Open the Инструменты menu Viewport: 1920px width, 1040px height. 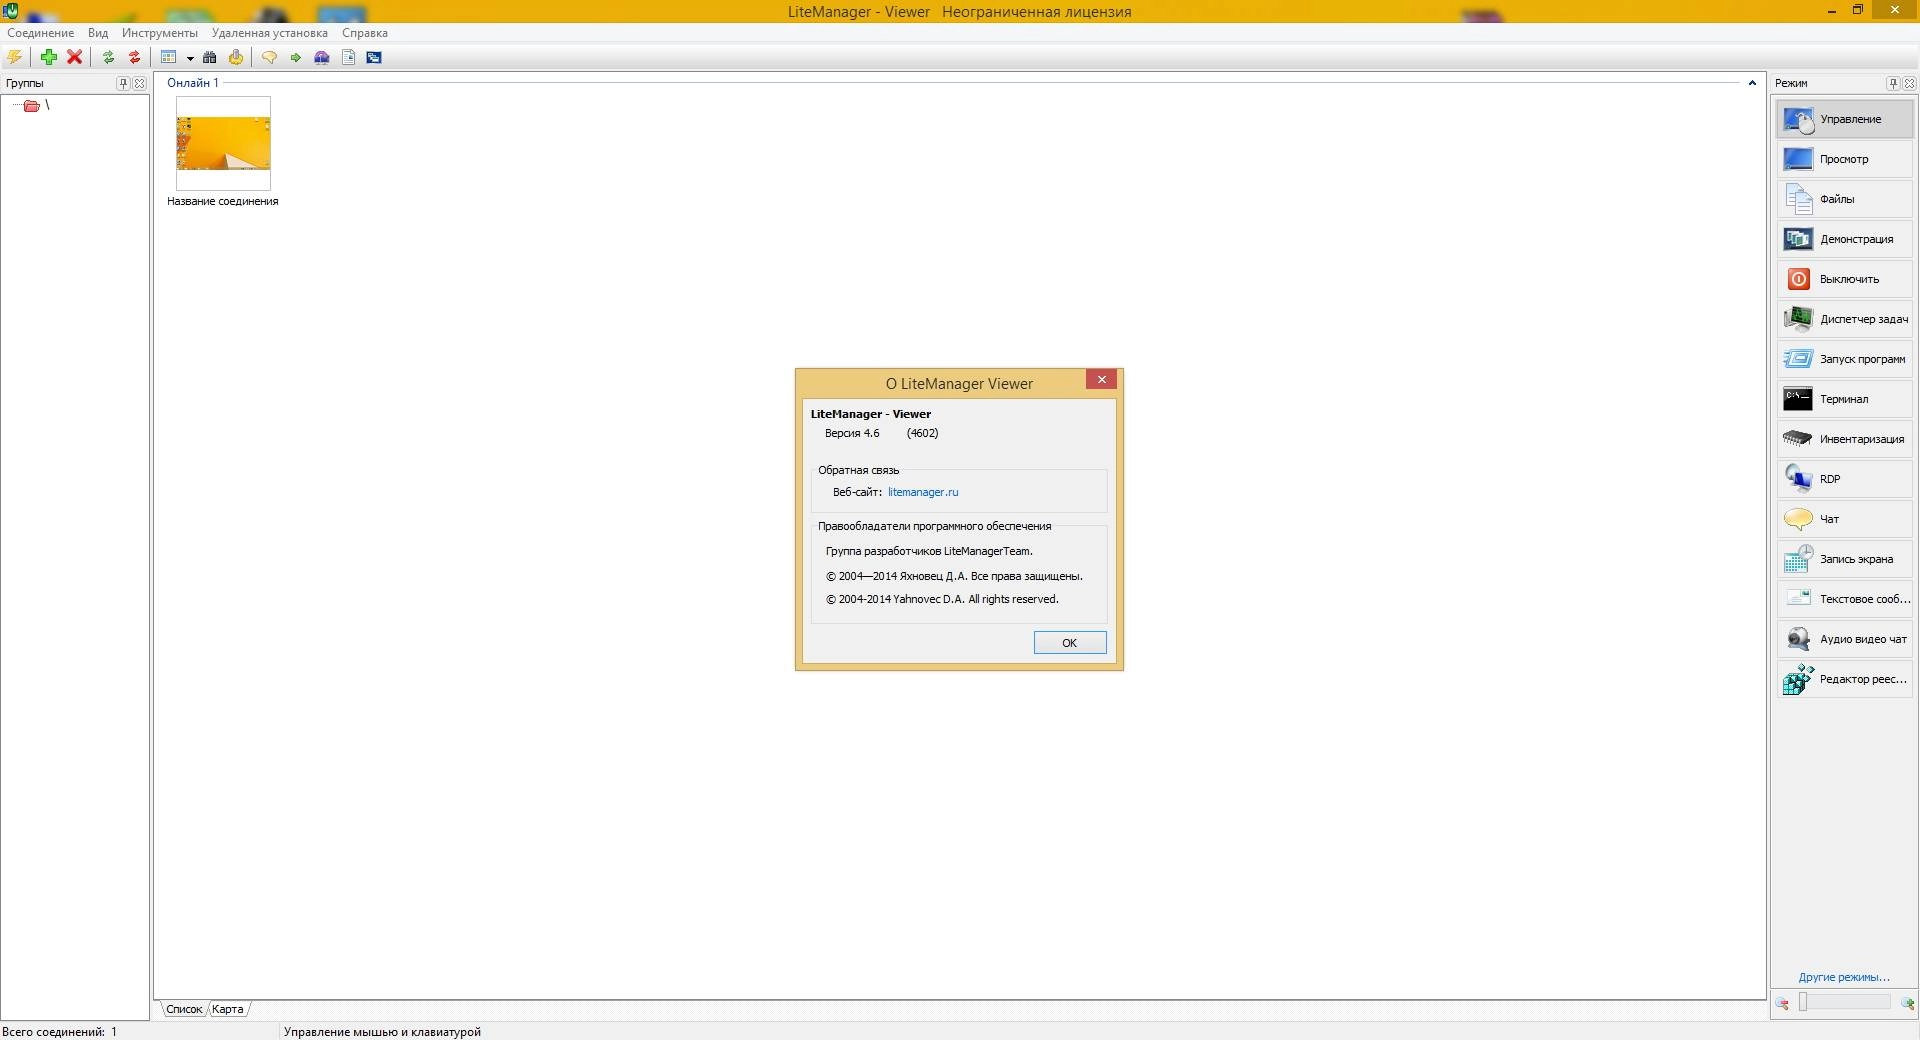point(160,33)
